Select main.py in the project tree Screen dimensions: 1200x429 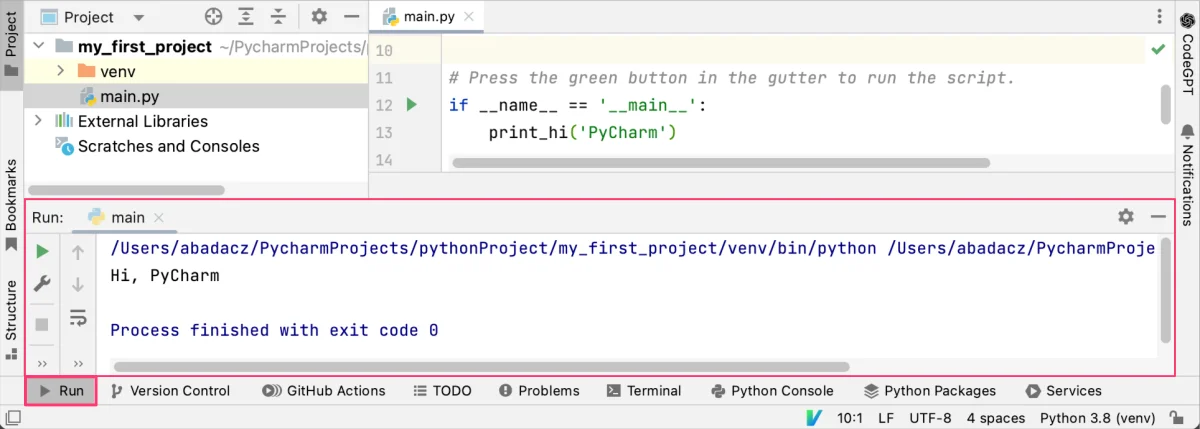tap(129, 96)
